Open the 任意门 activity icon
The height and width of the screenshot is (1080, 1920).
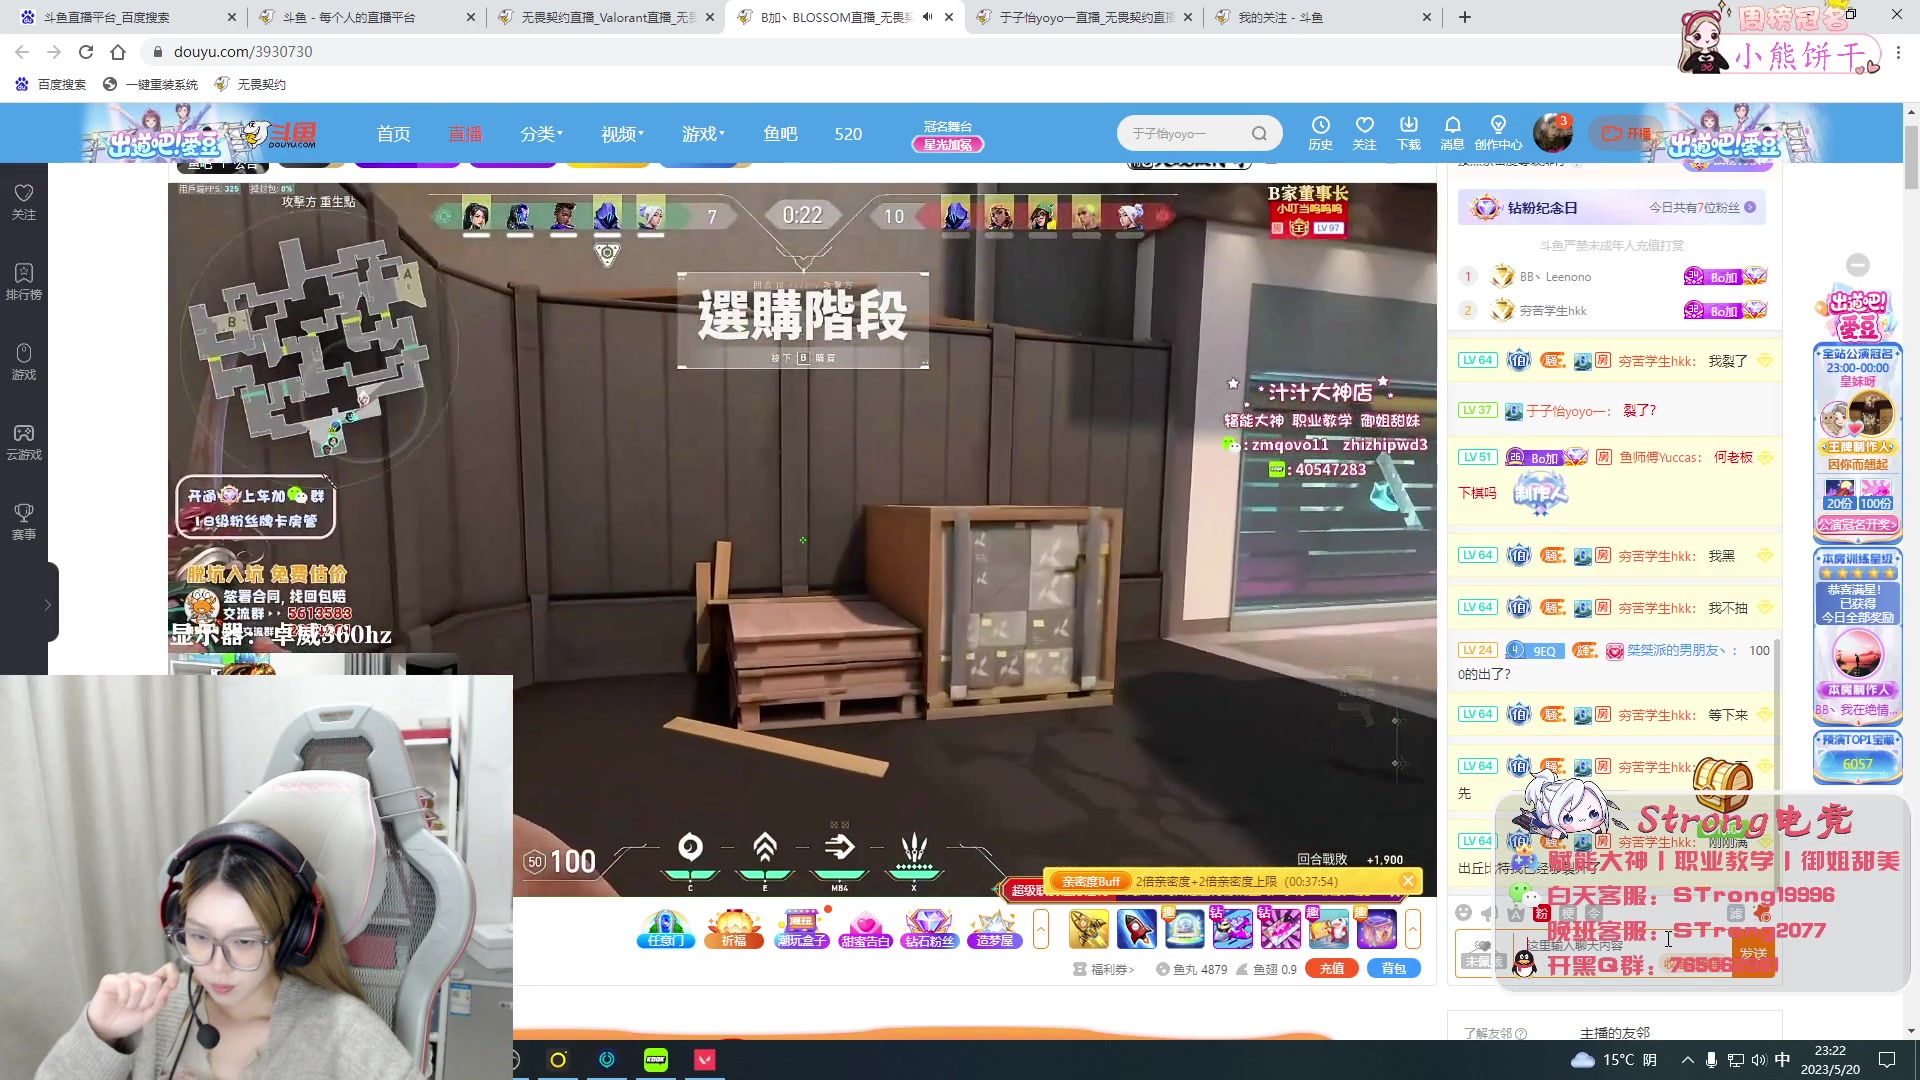[665, 929]
